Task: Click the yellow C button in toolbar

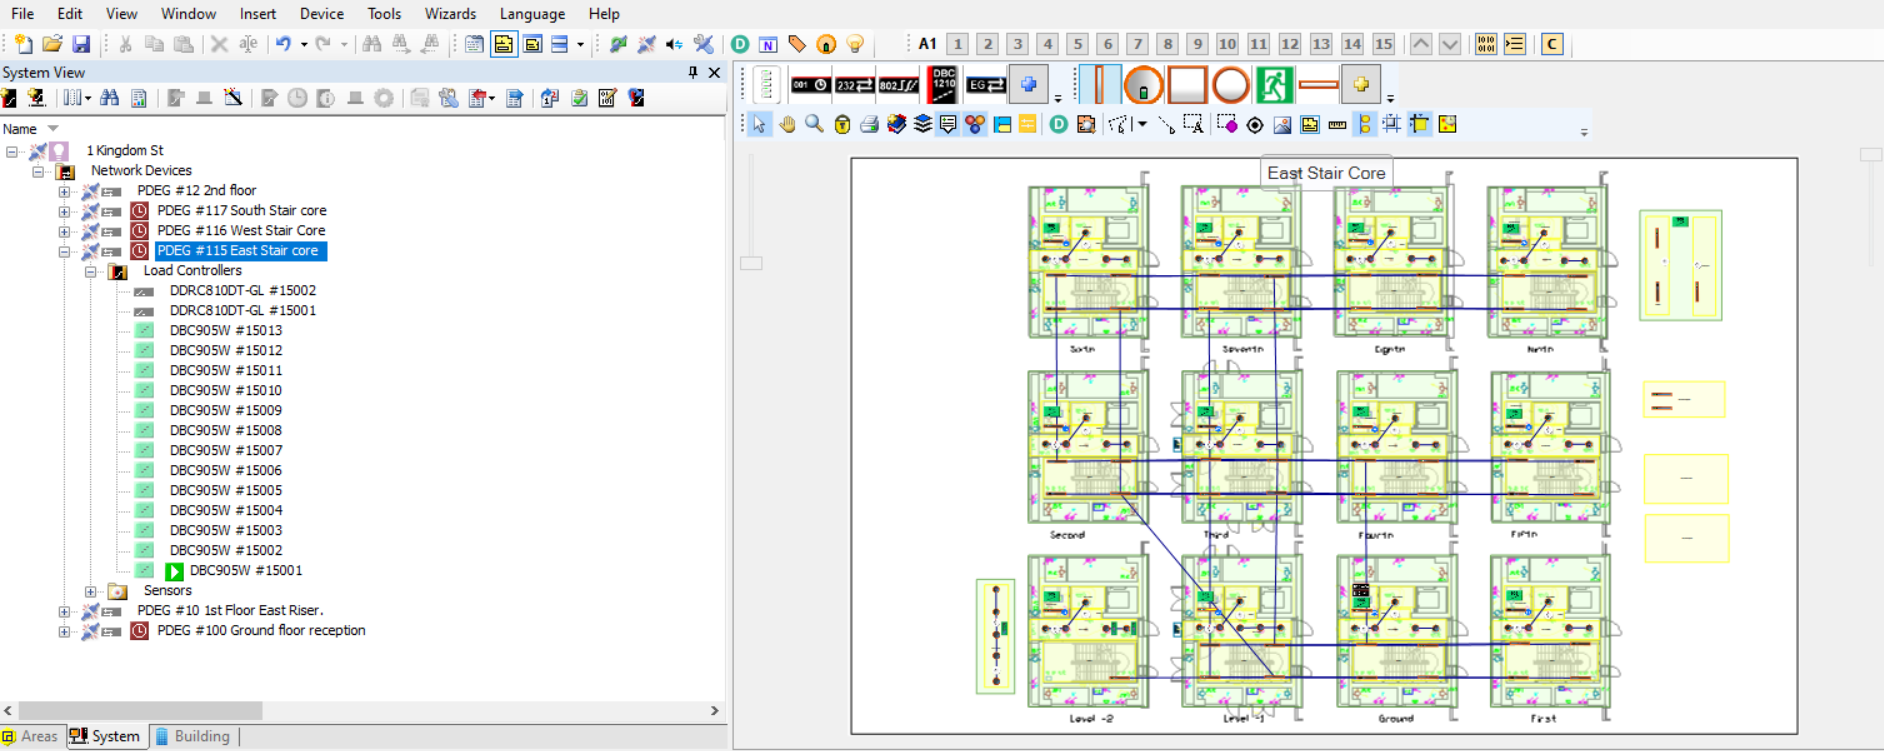Action: [x=1552, y=44]
